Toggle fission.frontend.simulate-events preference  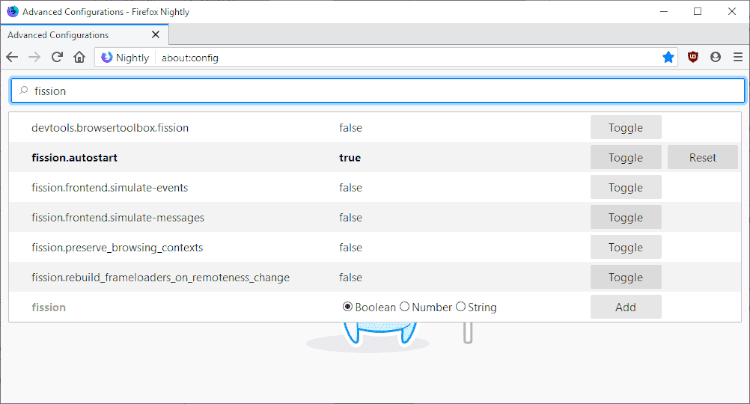(x=626, y=187)
